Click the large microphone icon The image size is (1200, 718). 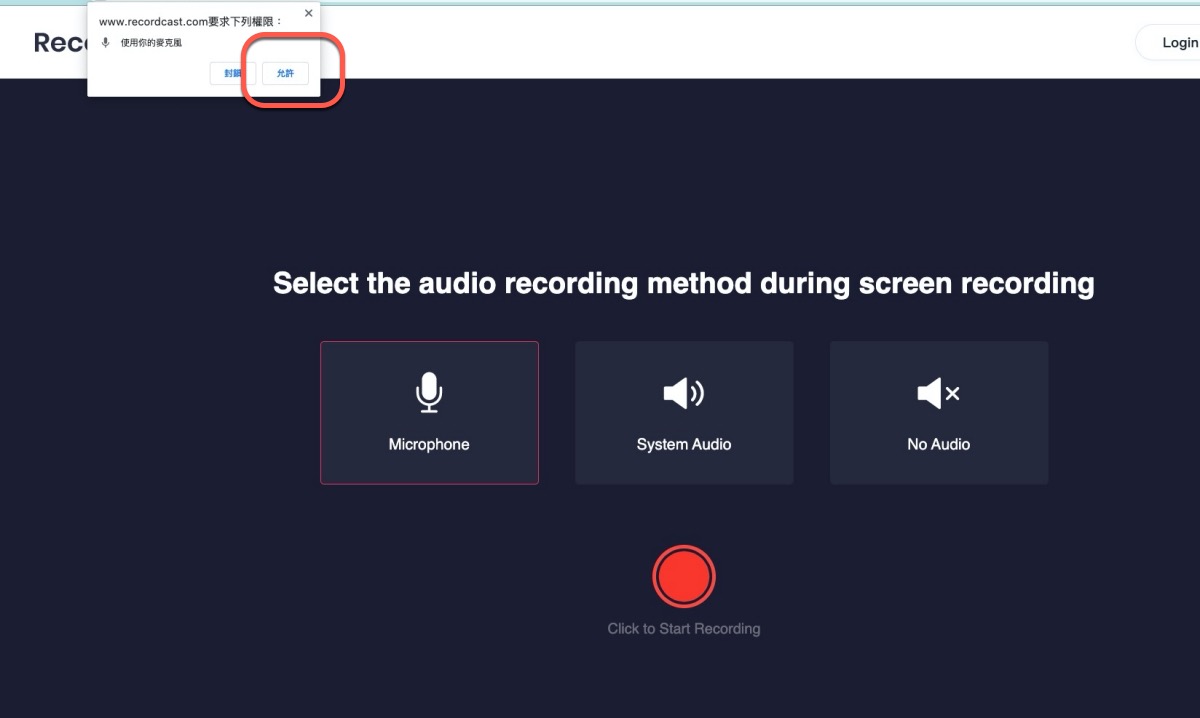tap(429, 393)
